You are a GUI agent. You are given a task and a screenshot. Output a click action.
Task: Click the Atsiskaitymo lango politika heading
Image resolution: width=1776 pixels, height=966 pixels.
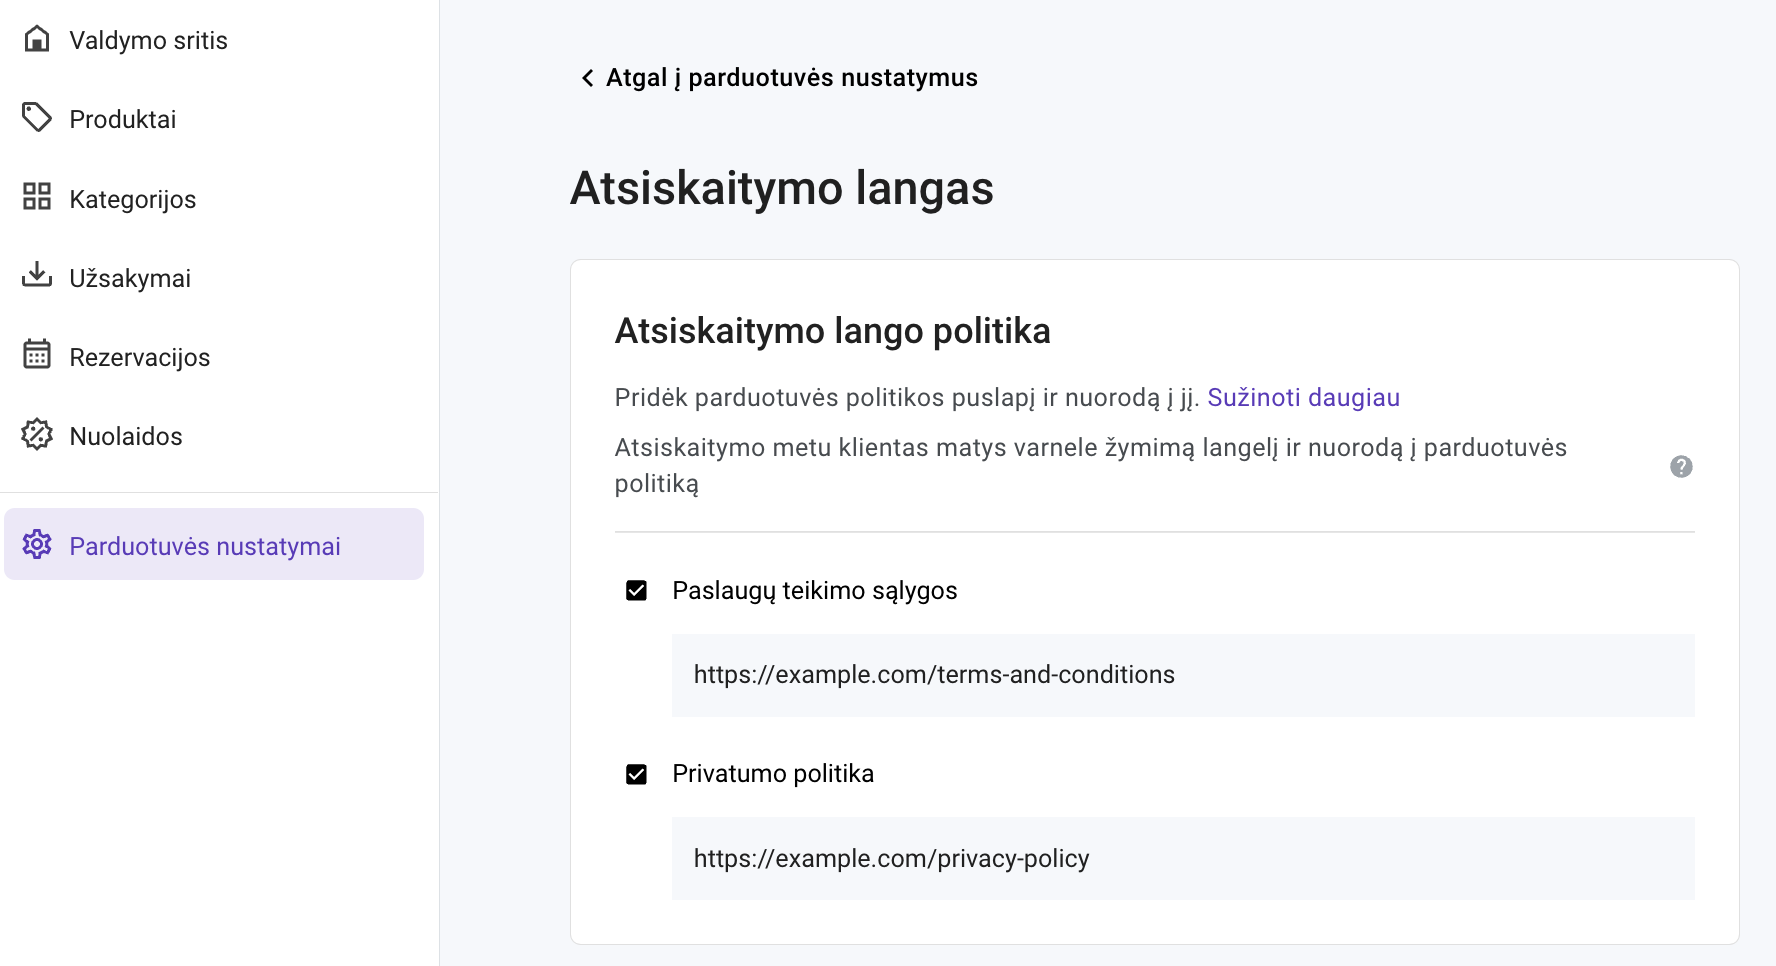click(832, 331)
